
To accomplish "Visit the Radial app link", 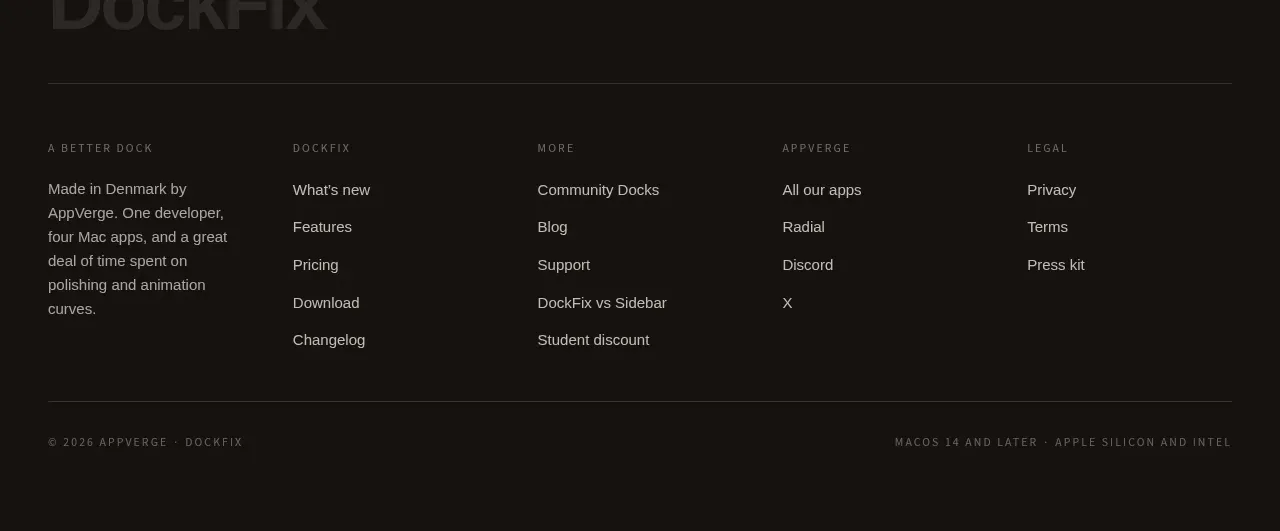I will (x=803, y=227).
